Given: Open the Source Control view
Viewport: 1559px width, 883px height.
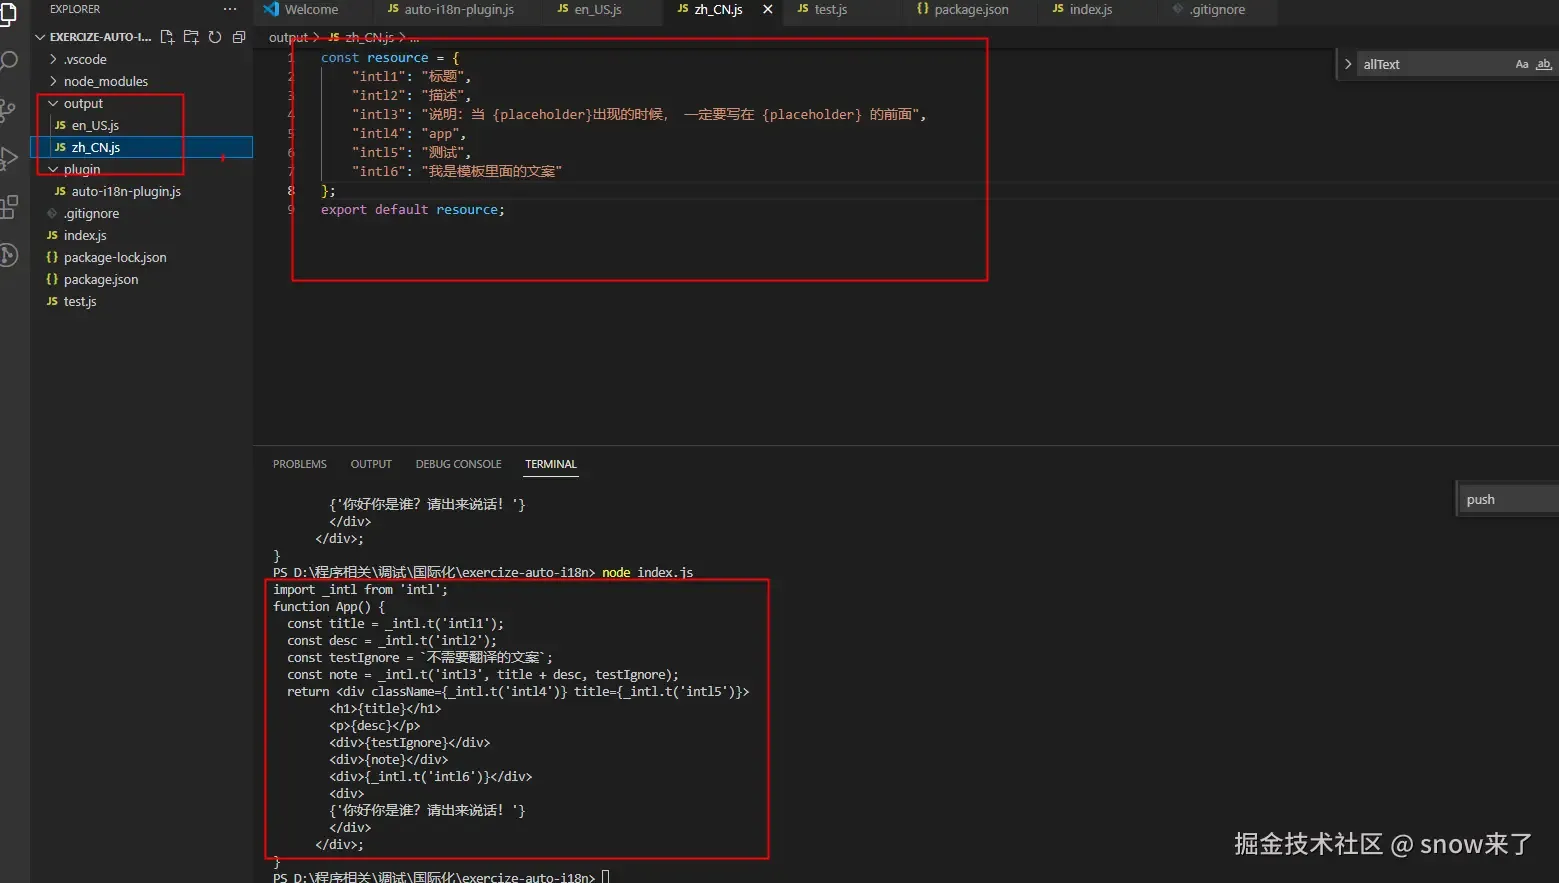Looking at the screenshot, I should [9, 110].
